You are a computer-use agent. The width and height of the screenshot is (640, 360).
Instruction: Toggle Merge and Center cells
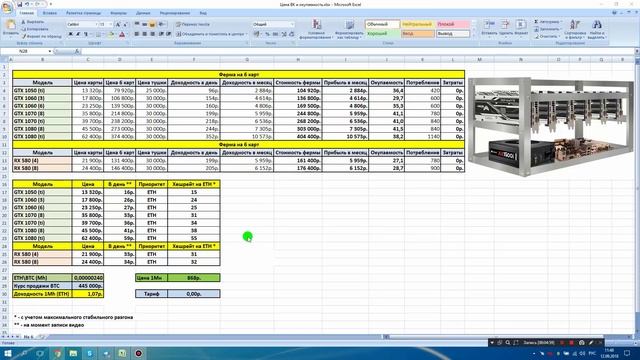tap(211, 34)
